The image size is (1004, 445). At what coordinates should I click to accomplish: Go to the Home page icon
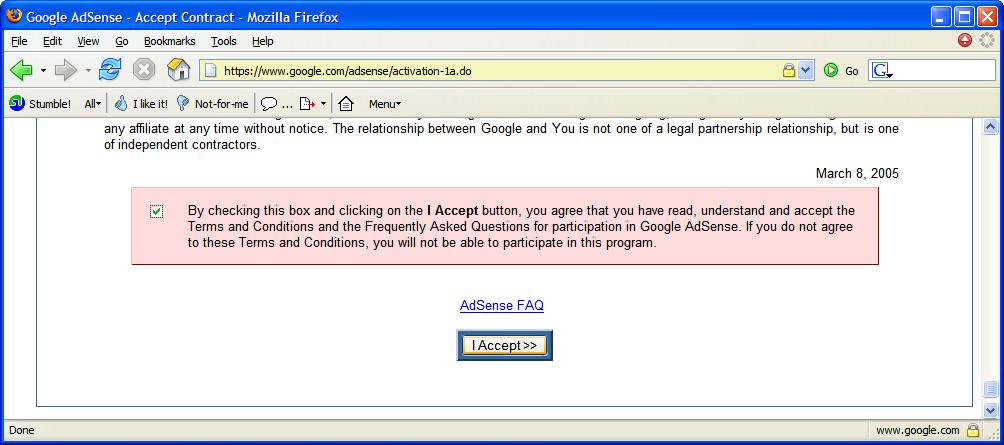point(179,70)
